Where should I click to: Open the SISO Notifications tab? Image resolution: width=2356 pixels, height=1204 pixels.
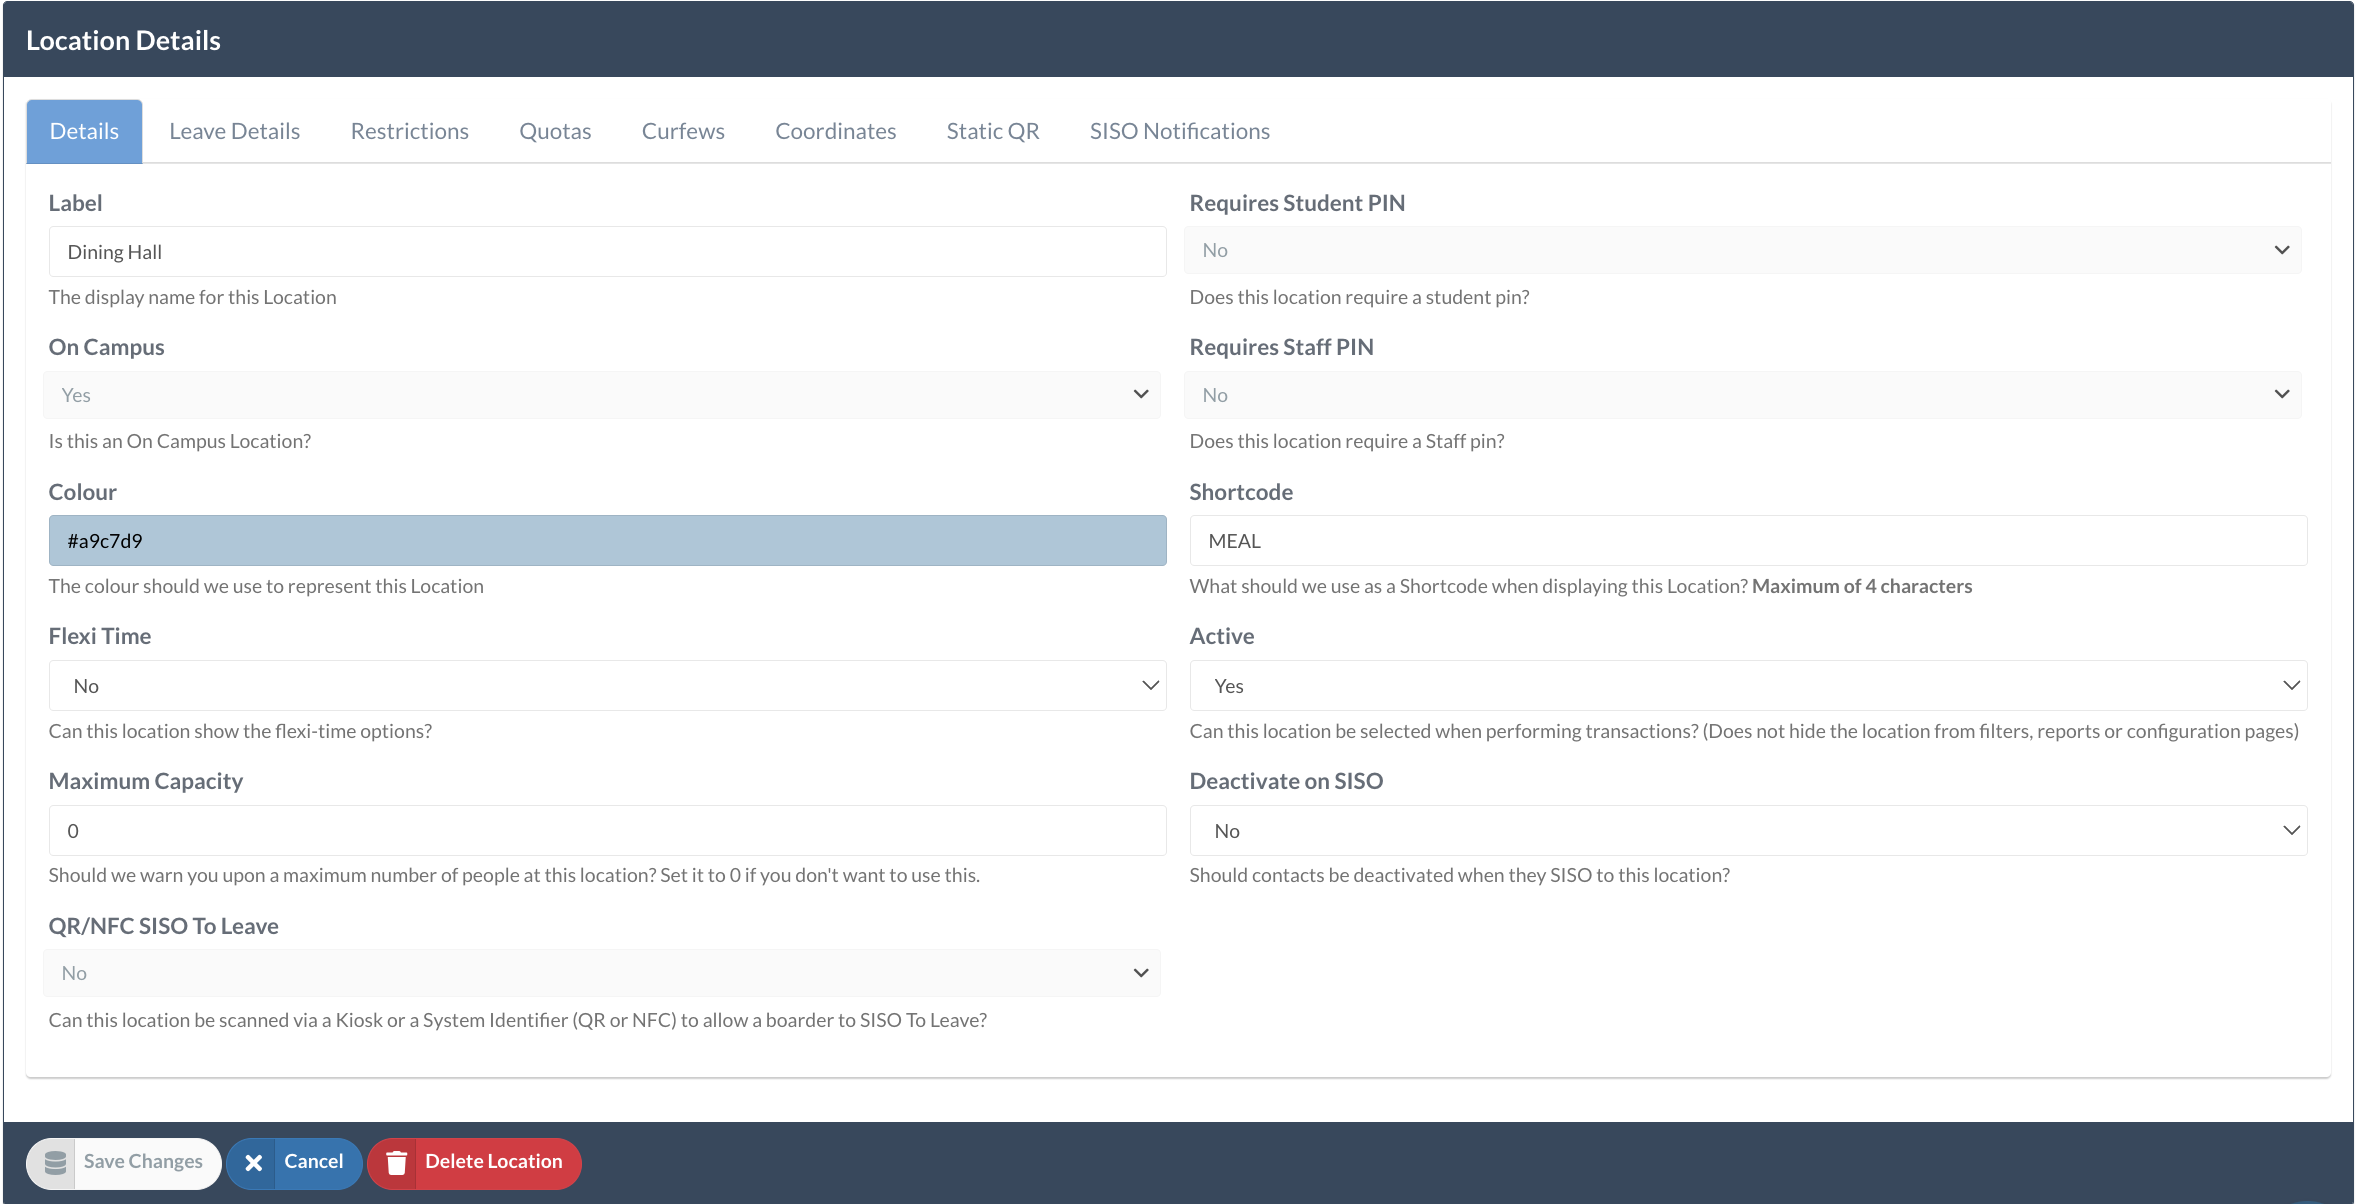[x=1179, y=131]
